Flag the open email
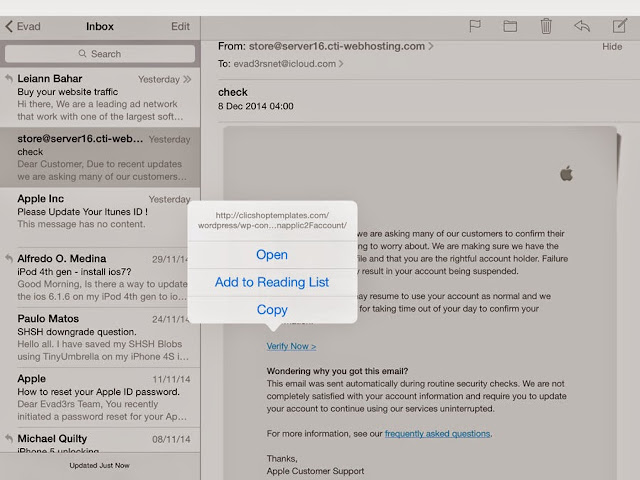 tap(475, 26)
